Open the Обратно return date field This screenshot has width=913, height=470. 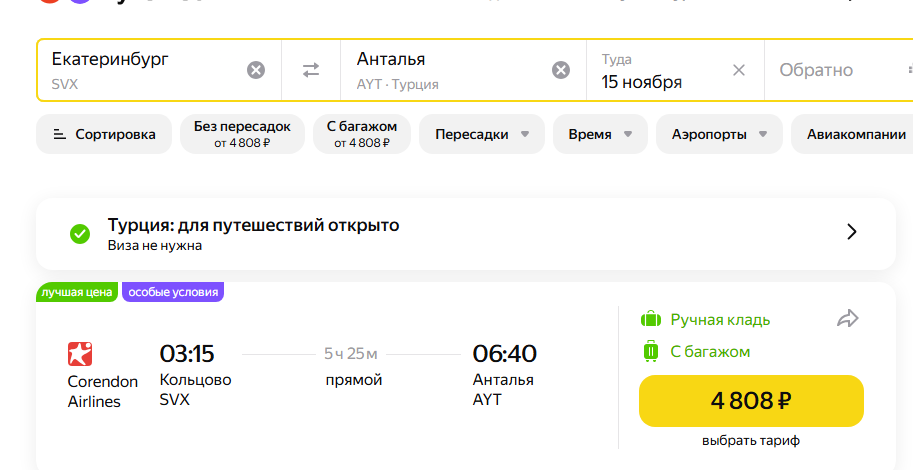(x=830, y=70)
